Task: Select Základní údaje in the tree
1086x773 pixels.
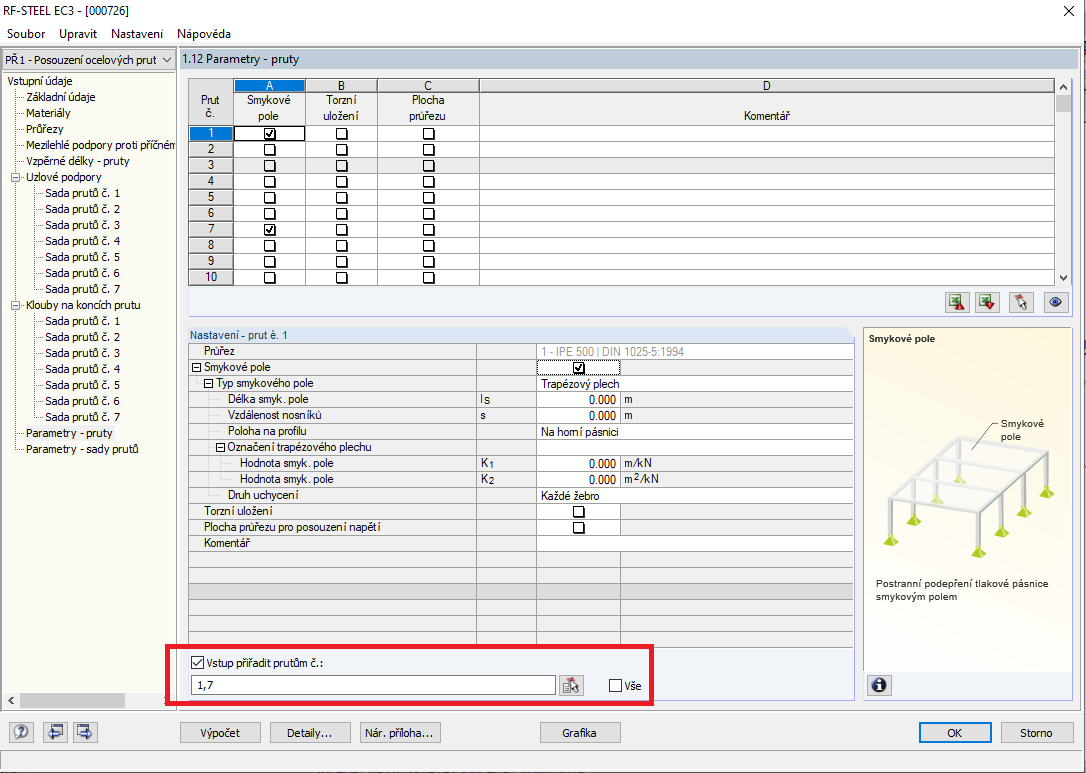Action: pos(61,98)
